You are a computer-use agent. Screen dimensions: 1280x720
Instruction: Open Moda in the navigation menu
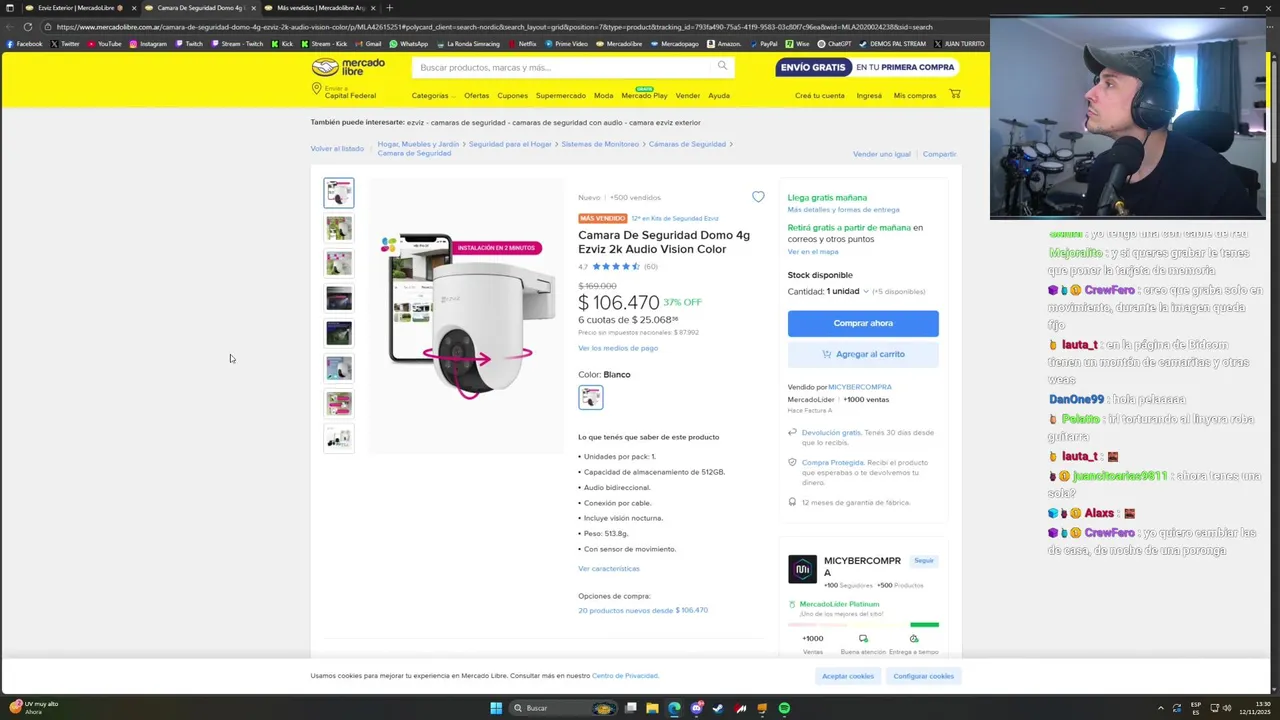[603, 95]
